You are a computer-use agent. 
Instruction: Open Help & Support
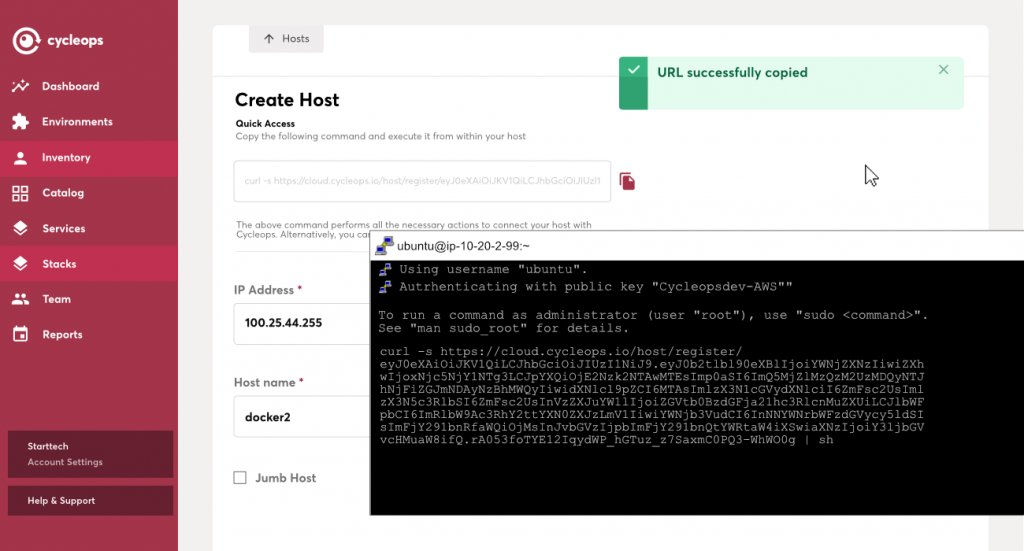tap(90, 501)
